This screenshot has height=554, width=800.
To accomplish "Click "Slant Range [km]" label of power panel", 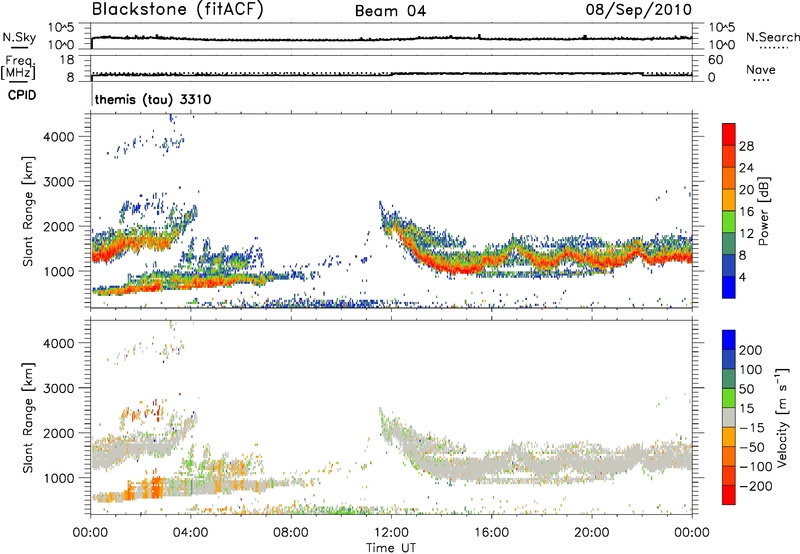I will (x=28, y=211).
